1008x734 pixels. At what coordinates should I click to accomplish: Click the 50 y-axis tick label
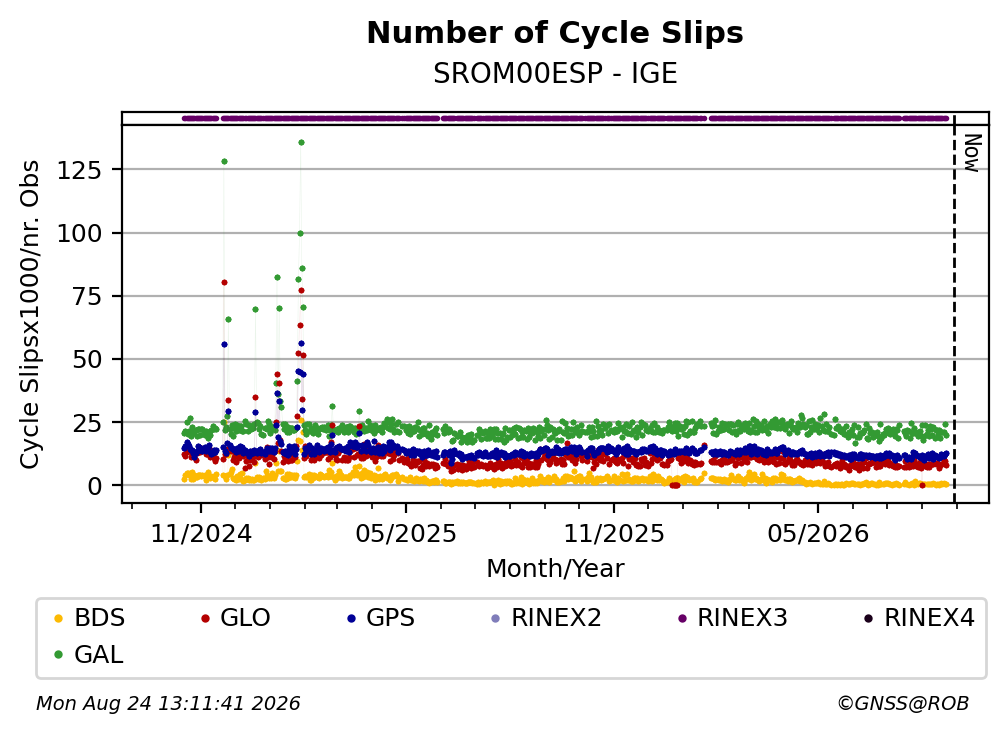(87, 359)
